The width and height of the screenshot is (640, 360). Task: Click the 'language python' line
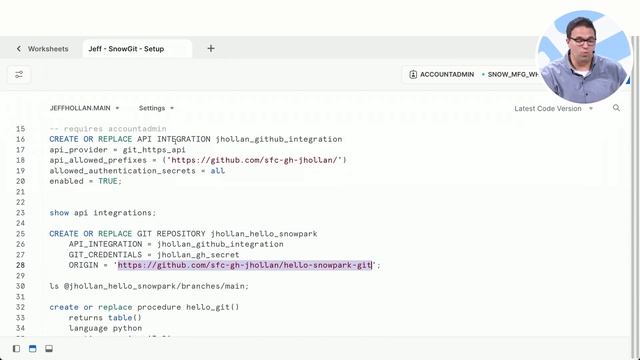pyautogui.click(x=105, y=328)
